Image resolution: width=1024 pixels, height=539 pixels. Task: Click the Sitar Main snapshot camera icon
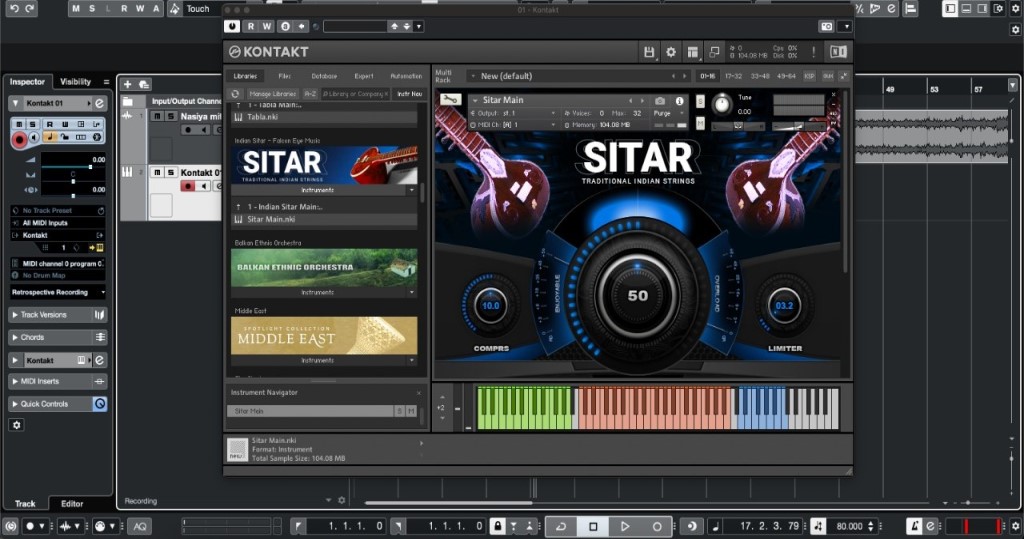coord(660,101)
